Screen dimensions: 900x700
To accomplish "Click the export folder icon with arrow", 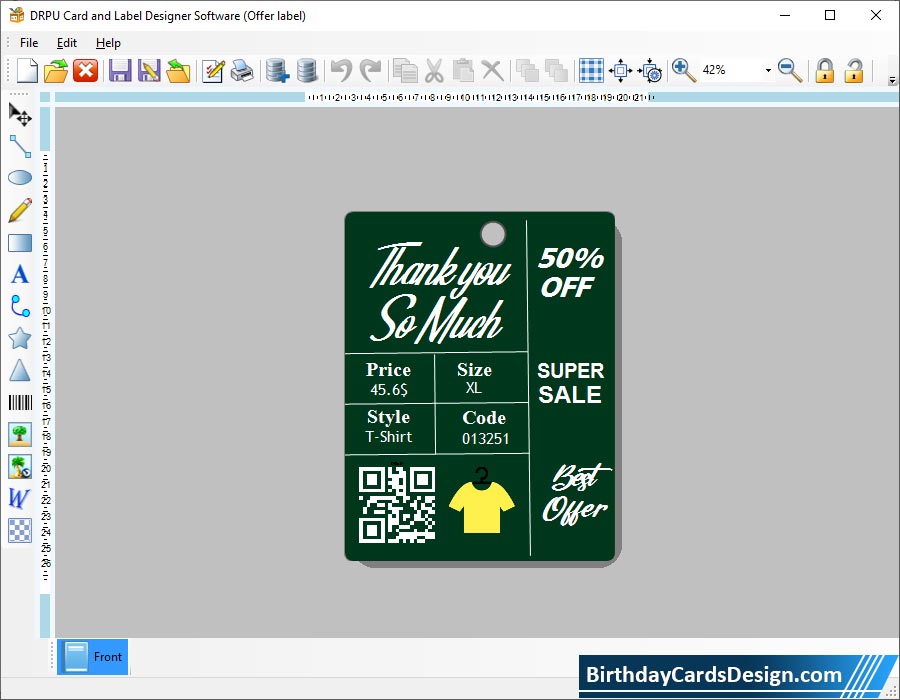I will tap(178, 71).
